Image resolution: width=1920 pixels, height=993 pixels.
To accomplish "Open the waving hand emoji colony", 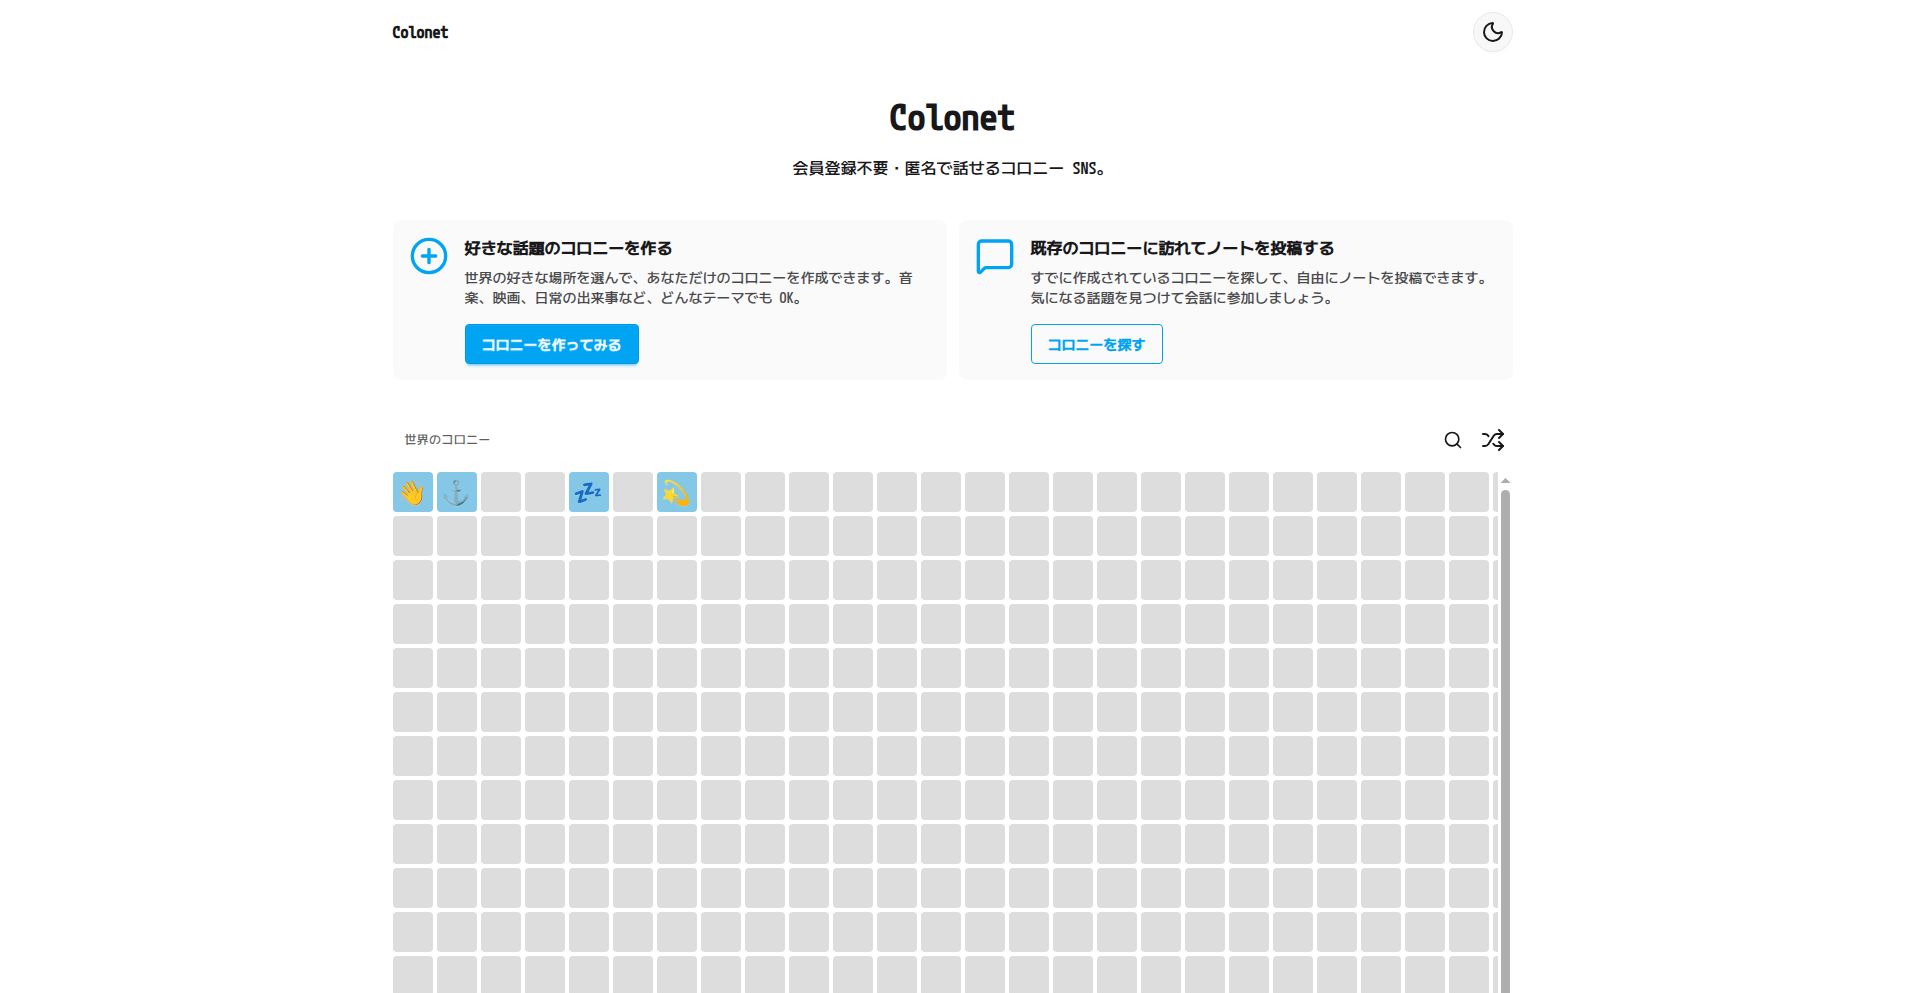I will tap(412, 491).
